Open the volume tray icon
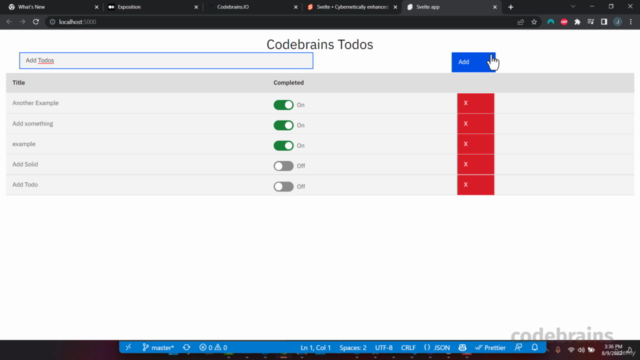This screenshot has height=360, width=640. pyautogui.click(x=581, y=350)
